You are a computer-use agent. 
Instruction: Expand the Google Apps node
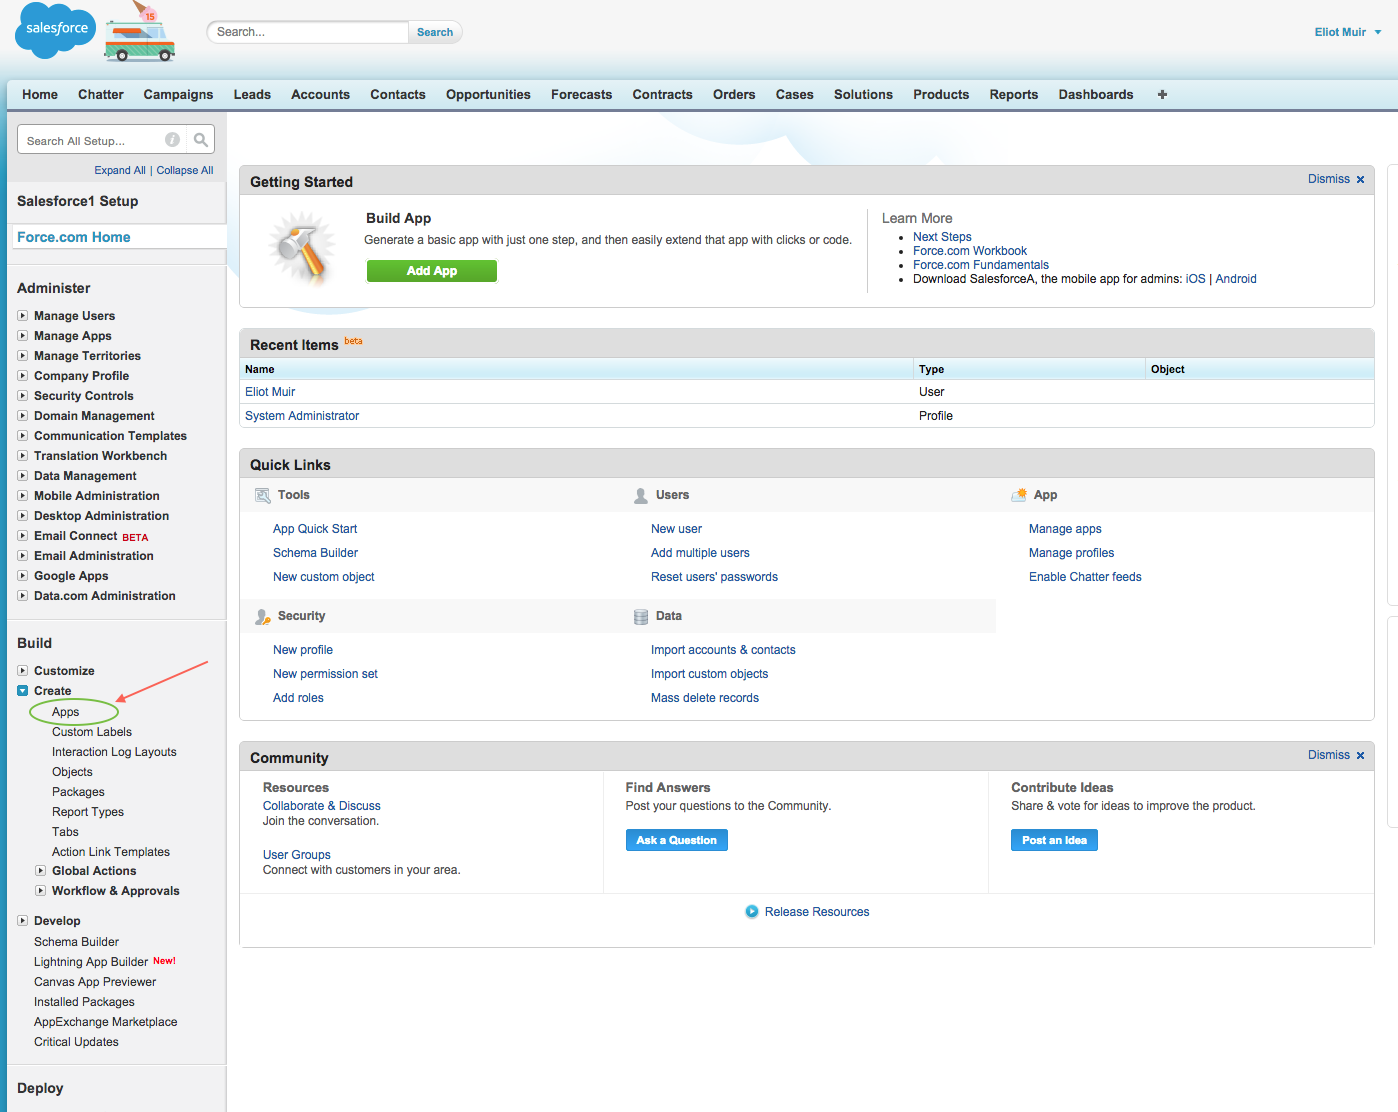pos(22,576)
